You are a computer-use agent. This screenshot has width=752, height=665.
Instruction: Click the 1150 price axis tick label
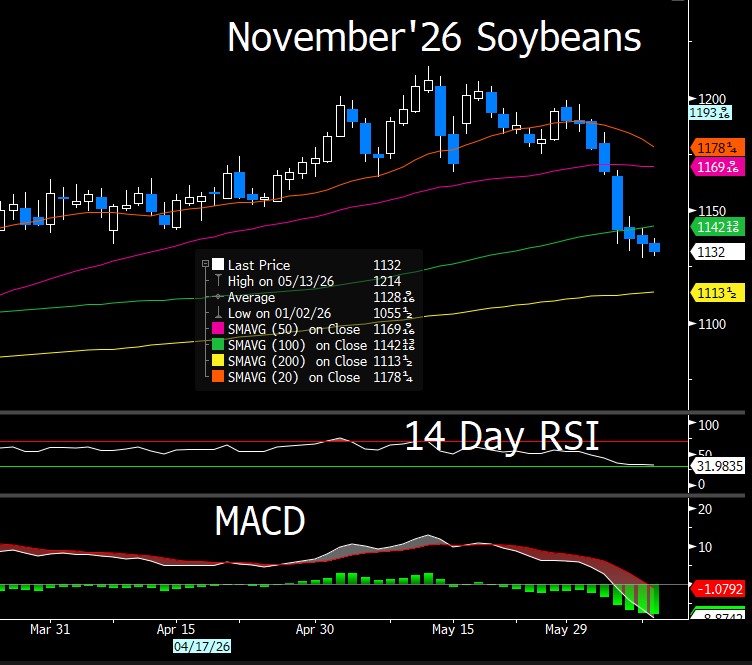tap(712, 211)
